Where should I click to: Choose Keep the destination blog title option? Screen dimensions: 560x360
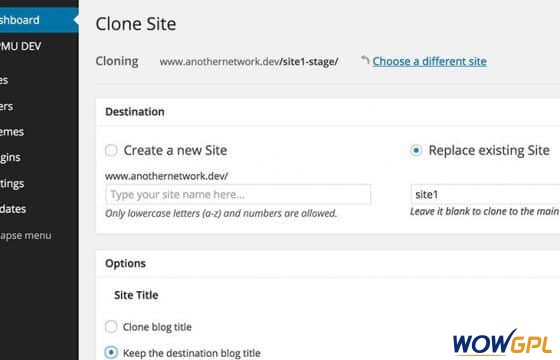click(x=111, y=352)
